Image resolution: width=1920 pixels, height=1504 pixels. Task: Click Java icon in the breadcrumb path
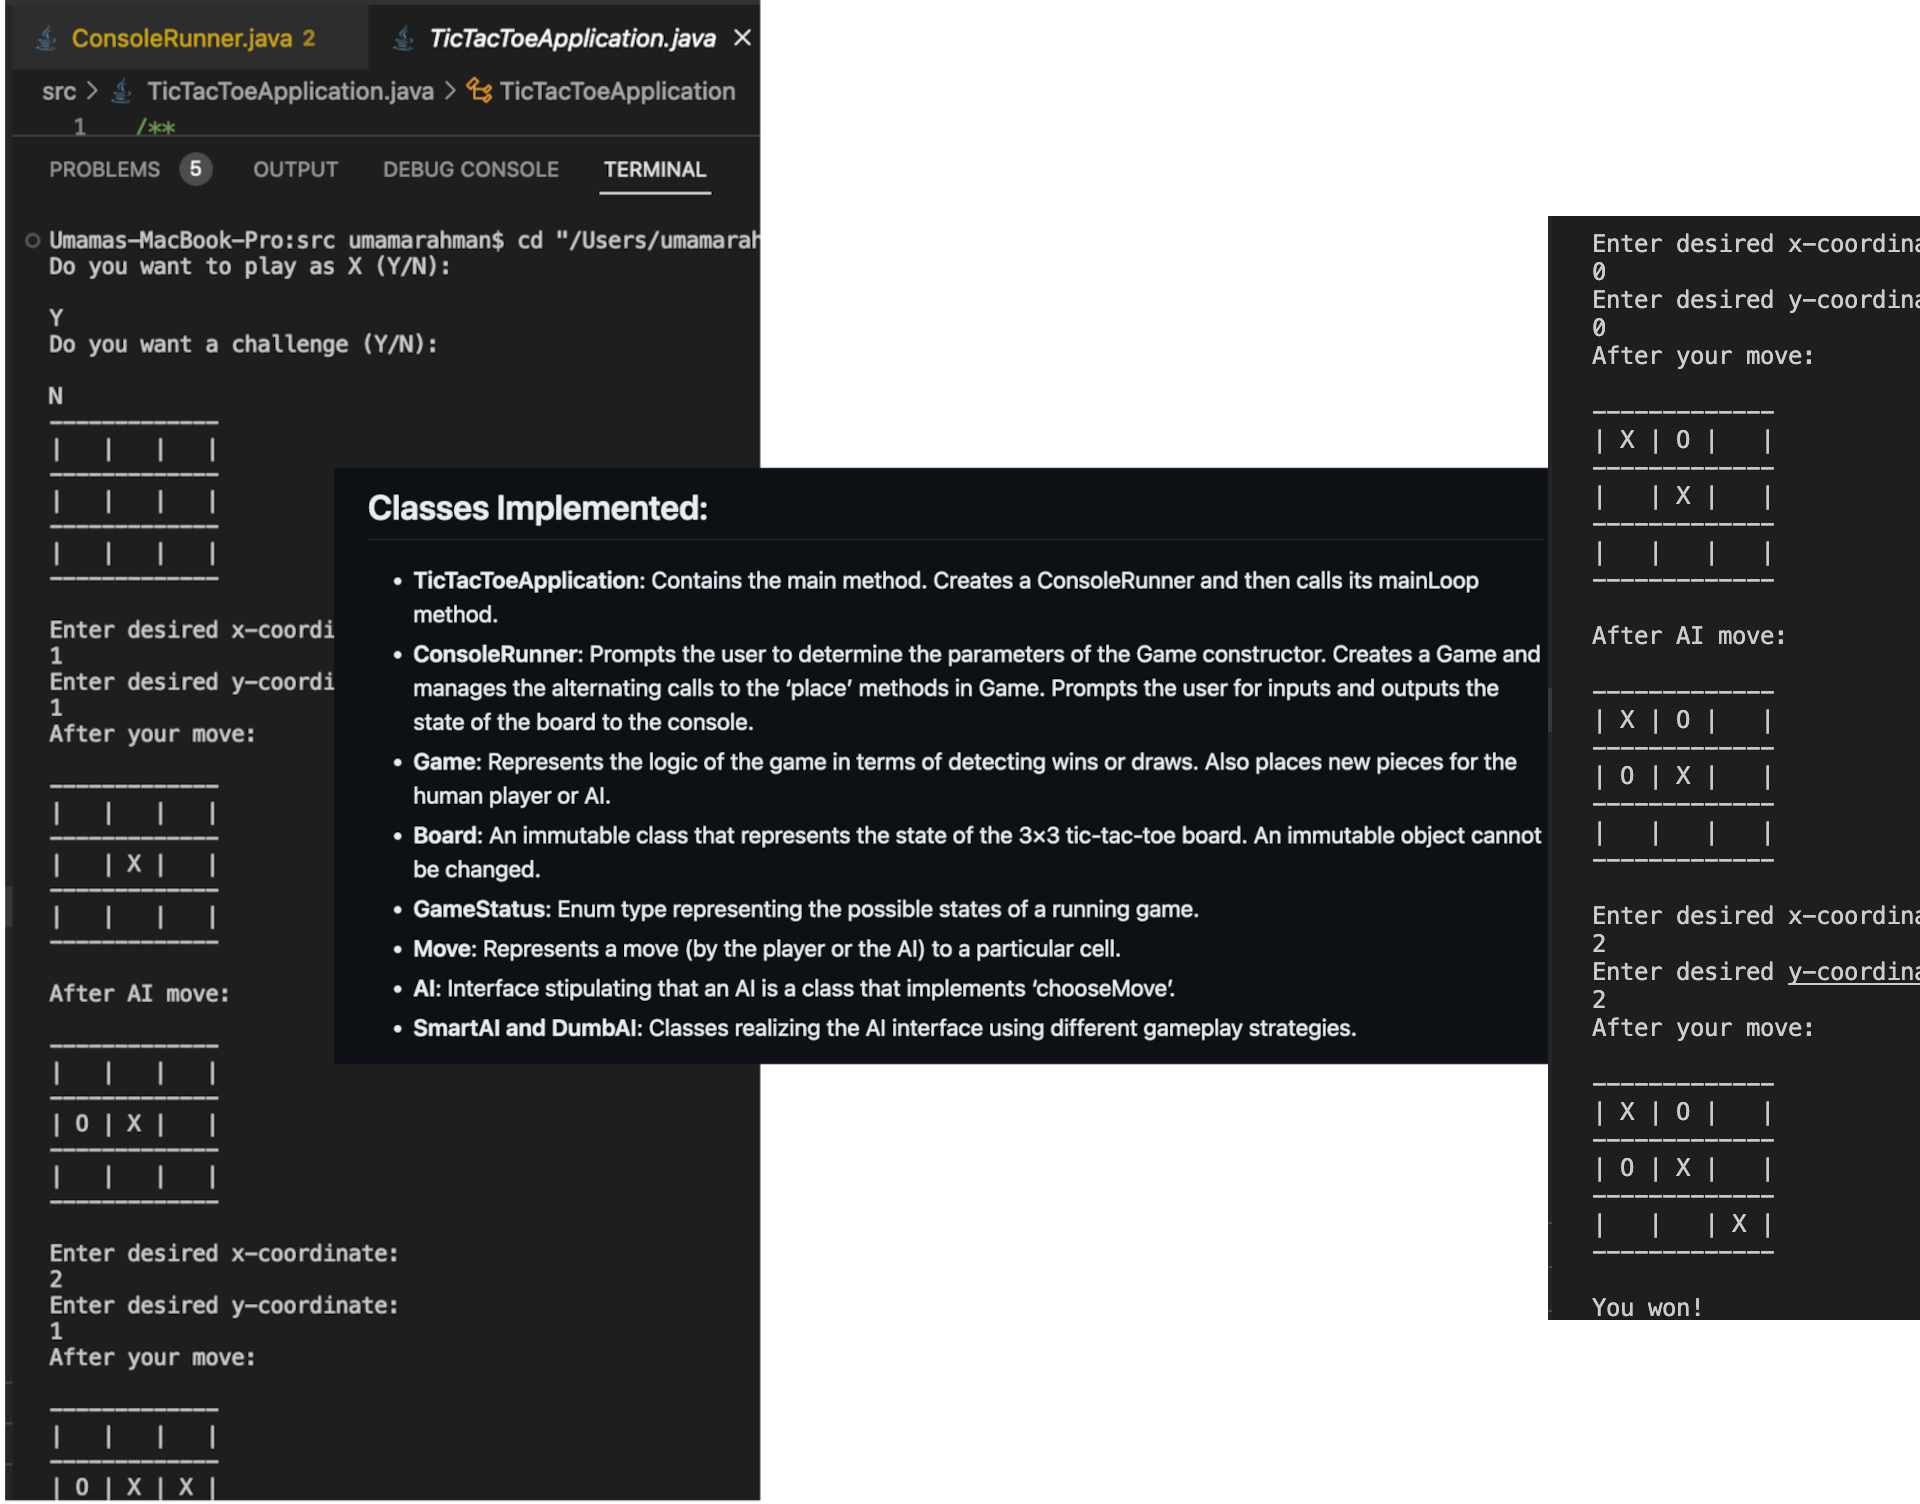coord(121,91)
